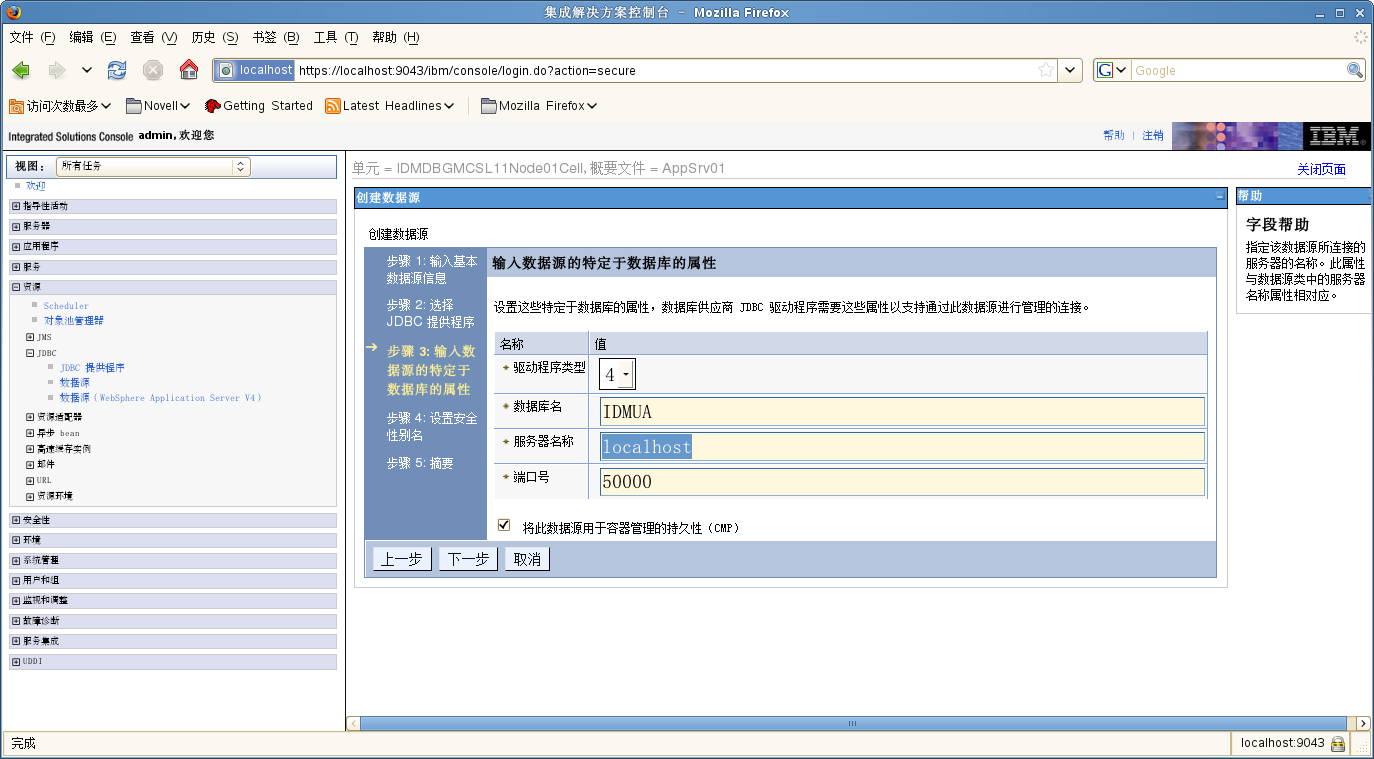This screenshot has height=759, width=1374.
Task: Expand the 高速缓存实例 tree node
Action: click(30, 449)
